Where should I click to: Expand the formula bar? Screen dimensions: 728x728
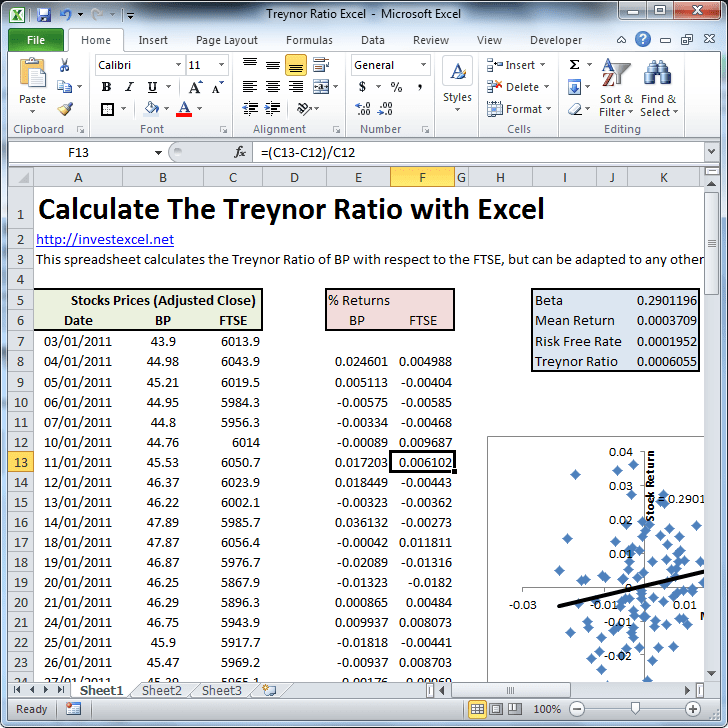point(711,152)
